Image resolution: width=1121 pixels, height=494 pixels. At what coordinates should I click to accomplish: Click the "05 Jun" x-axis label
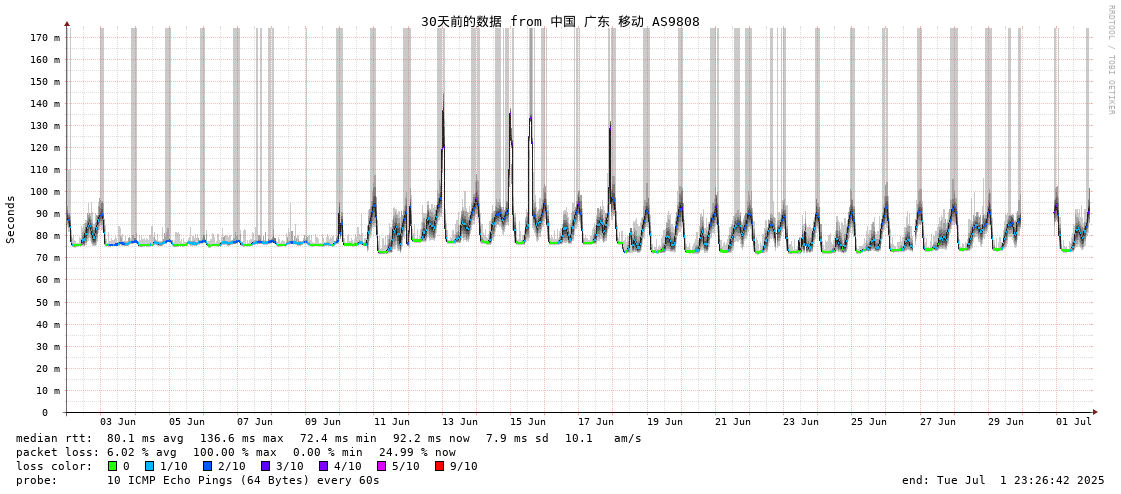point(186,422)
